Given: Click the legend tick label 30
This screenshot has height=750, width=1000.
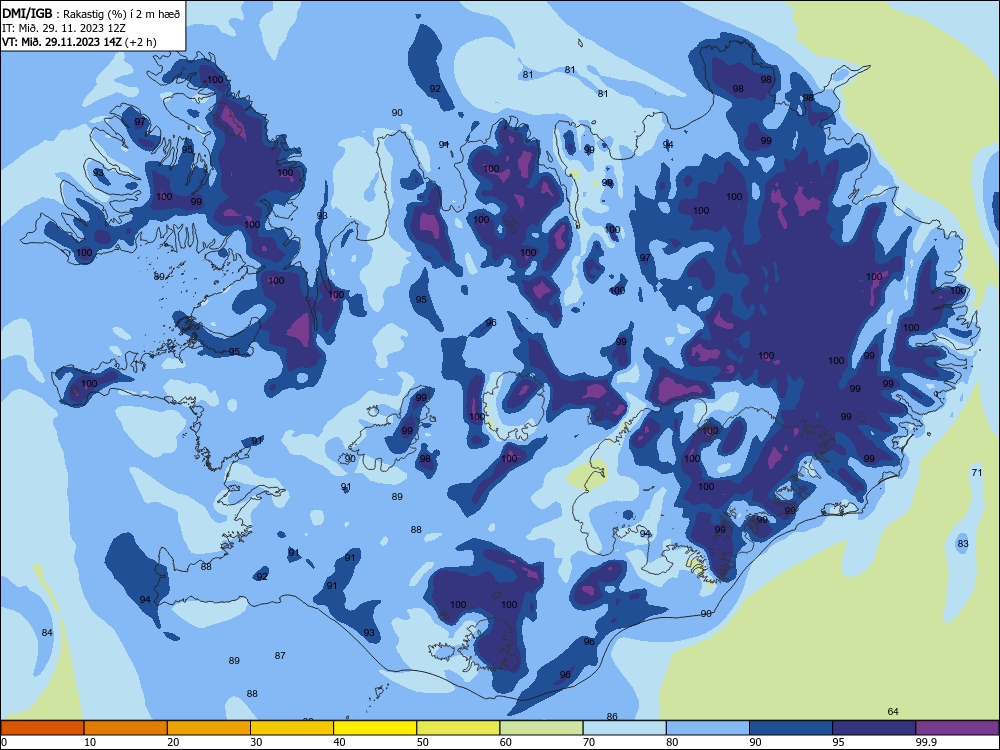Looking at the screenshot, I should 256,742.
